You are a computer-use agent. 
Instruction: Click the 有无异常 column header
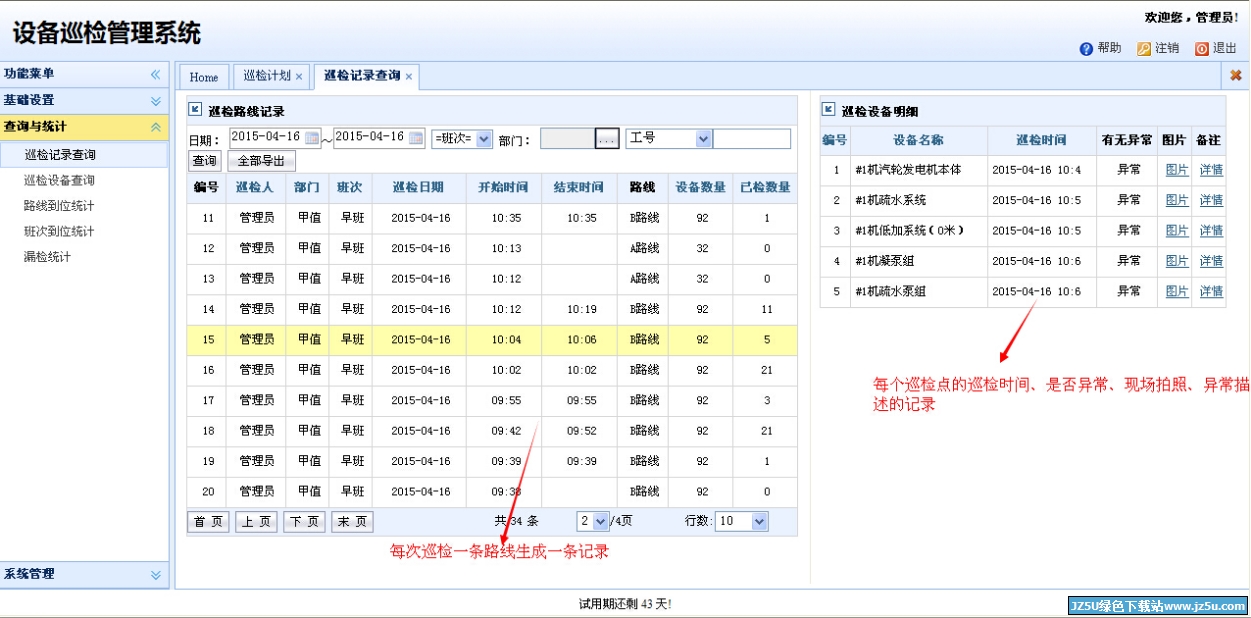[x=1127, y=140]
